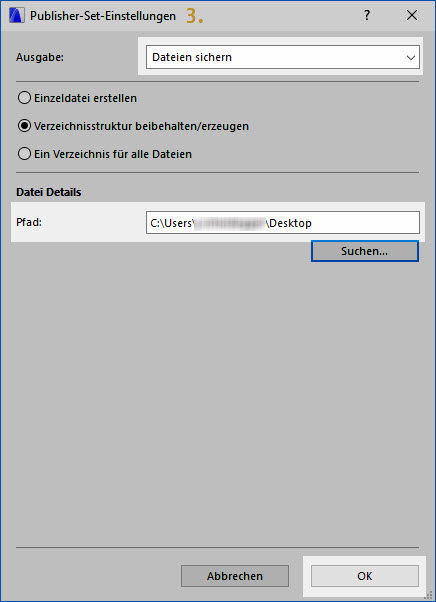Click the Desktop text in the path field
The image size is (436, 602).
tap(291, 223)
